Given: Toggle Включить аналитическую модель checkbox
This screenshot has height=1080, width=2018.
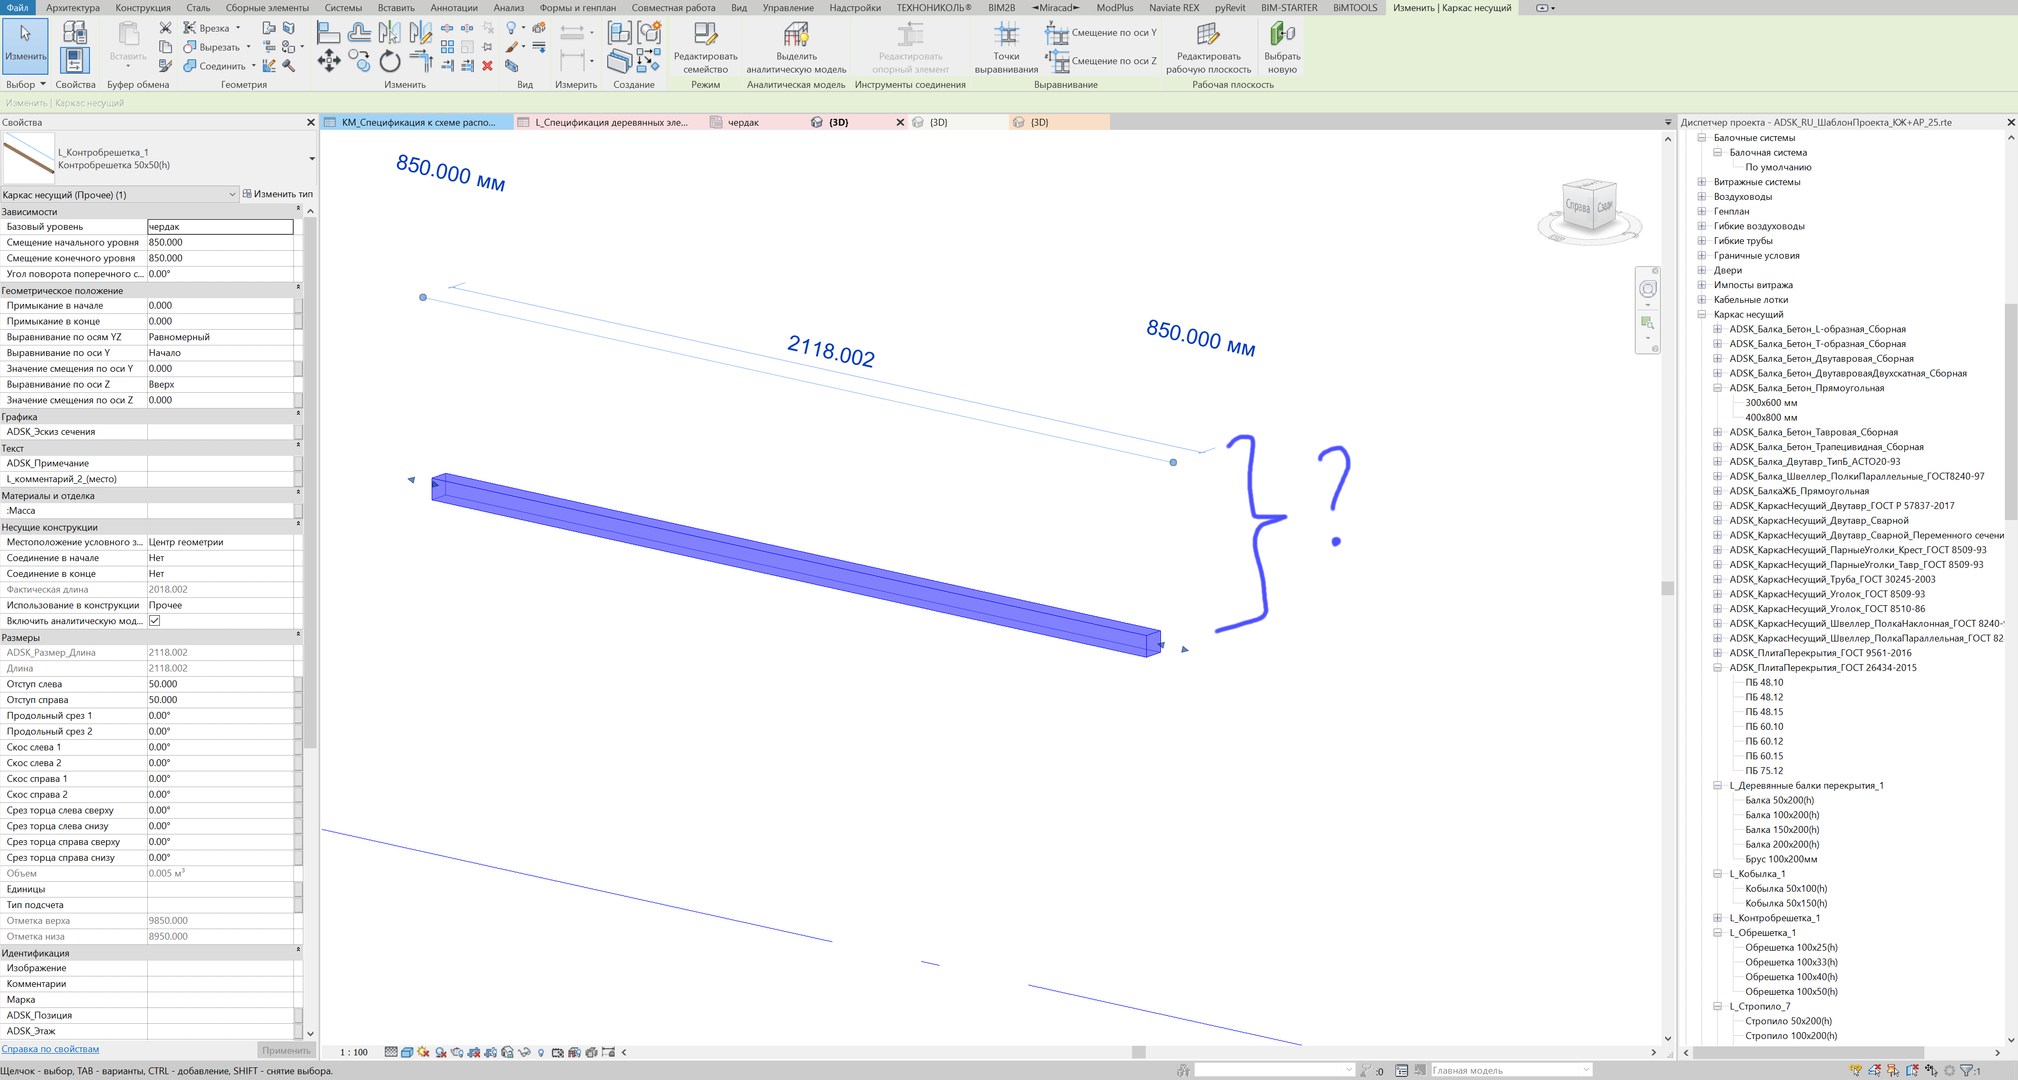Looking at the screenshot, I should (x=155, y=621).
